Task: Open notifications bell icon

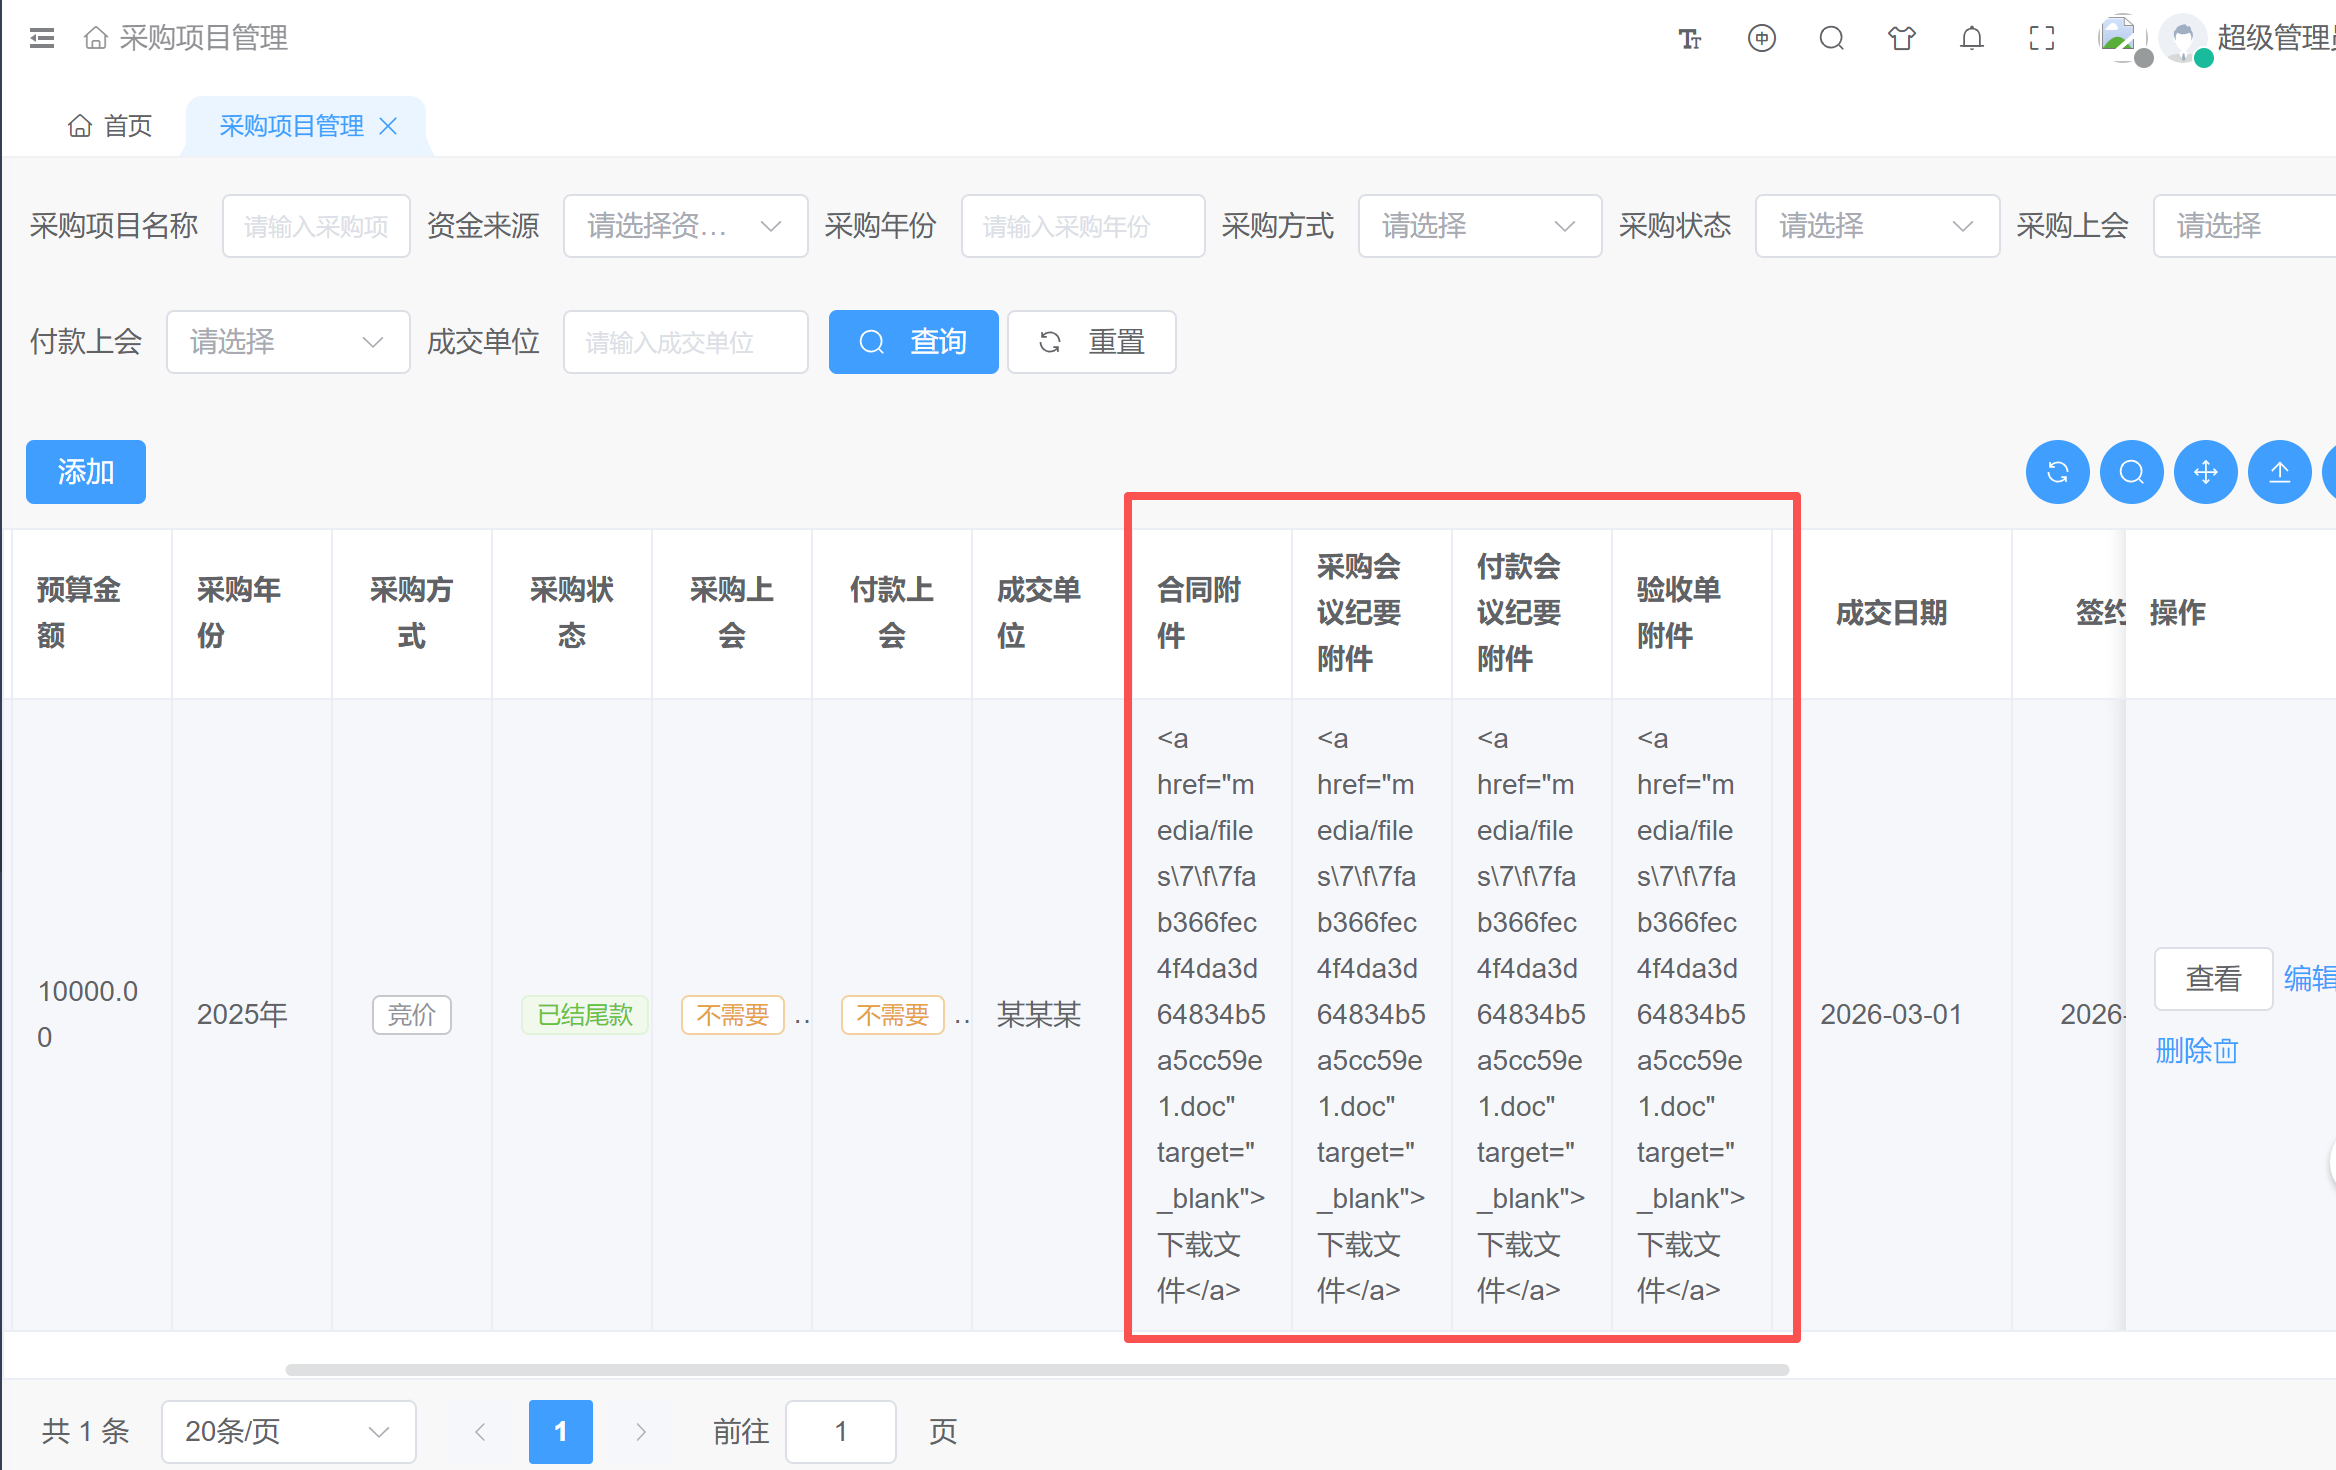Action: pos(1971,39)
